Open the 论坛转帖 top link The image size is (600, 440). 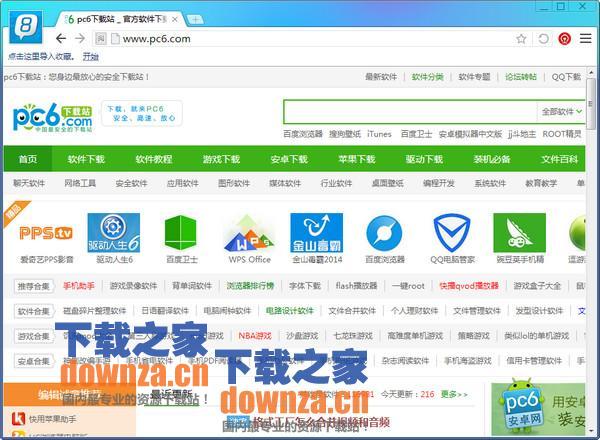[x=521, y=77]
